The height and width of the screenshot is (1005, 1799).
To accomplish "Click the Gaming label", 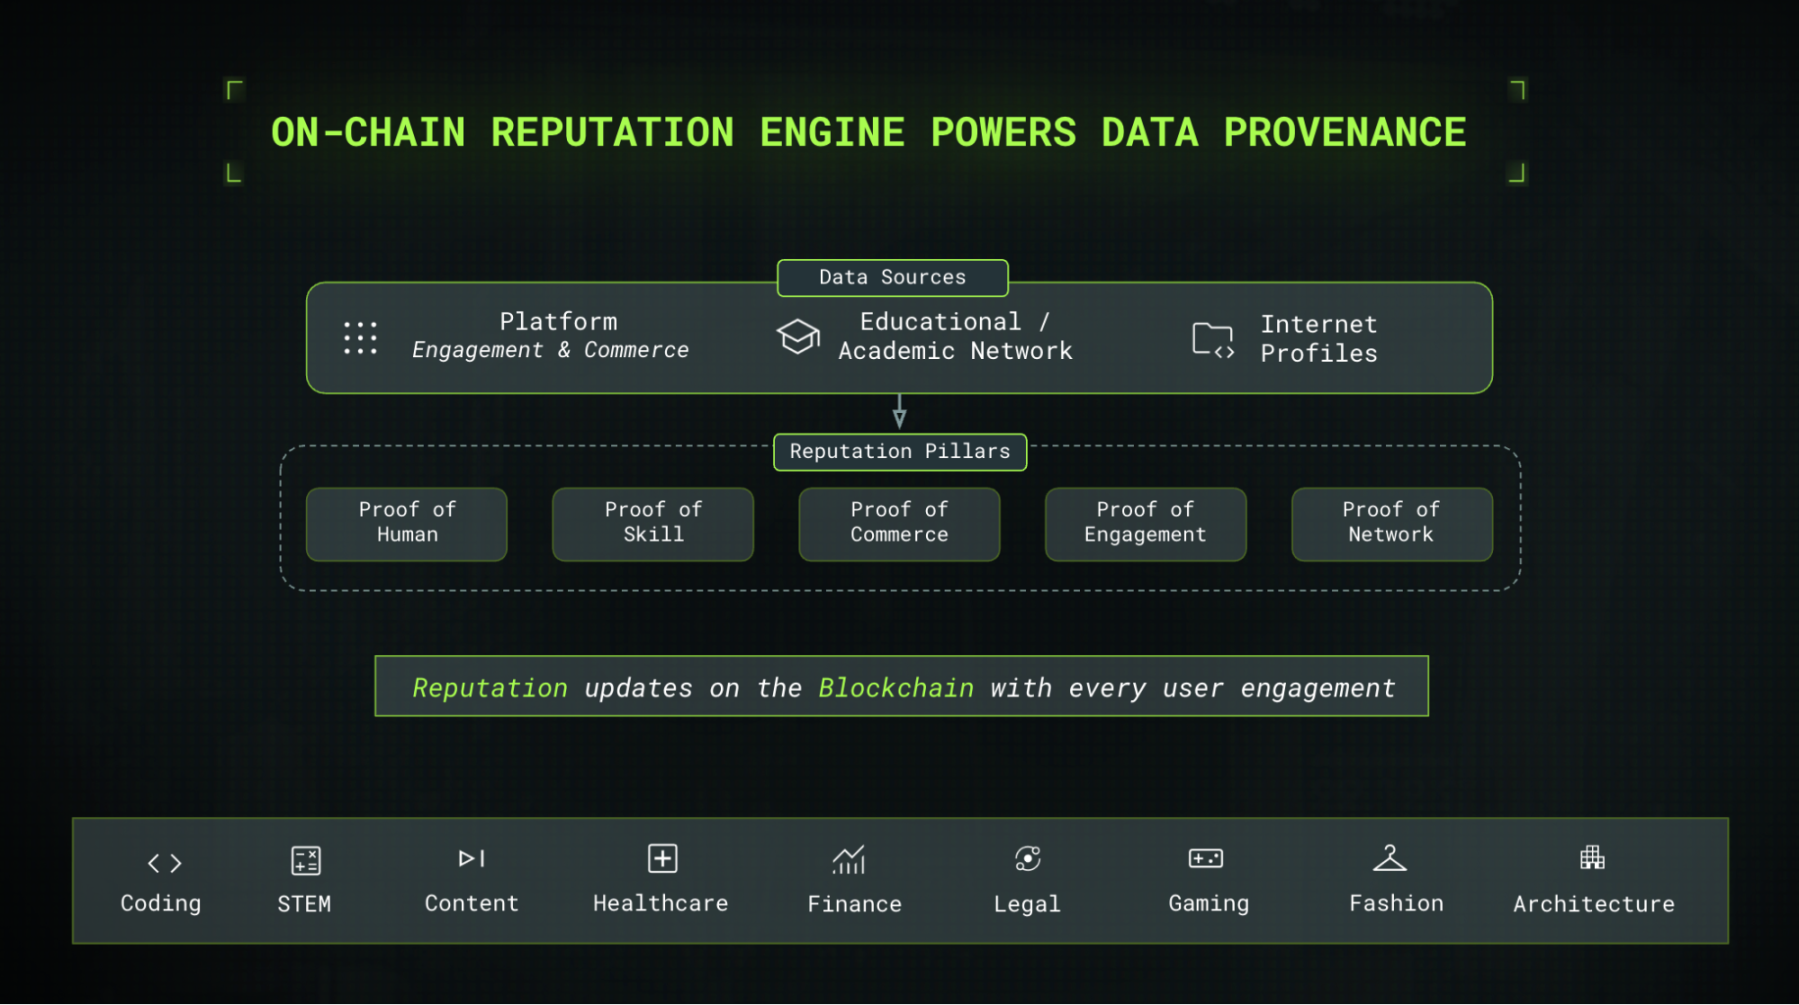I will (x=1209, y=904).
